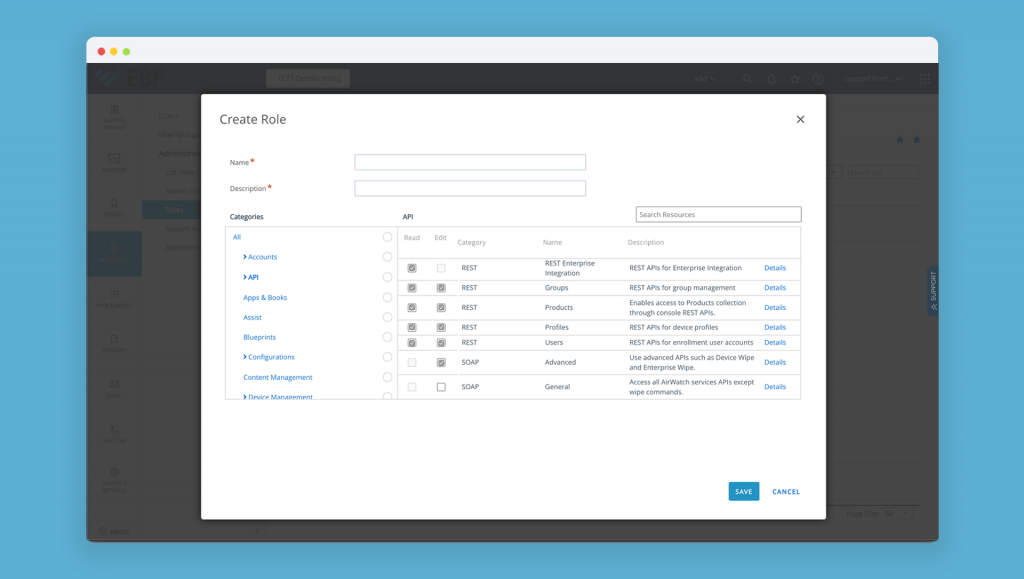Toggle Read checkbox for REST Products

tap(412, 307)
